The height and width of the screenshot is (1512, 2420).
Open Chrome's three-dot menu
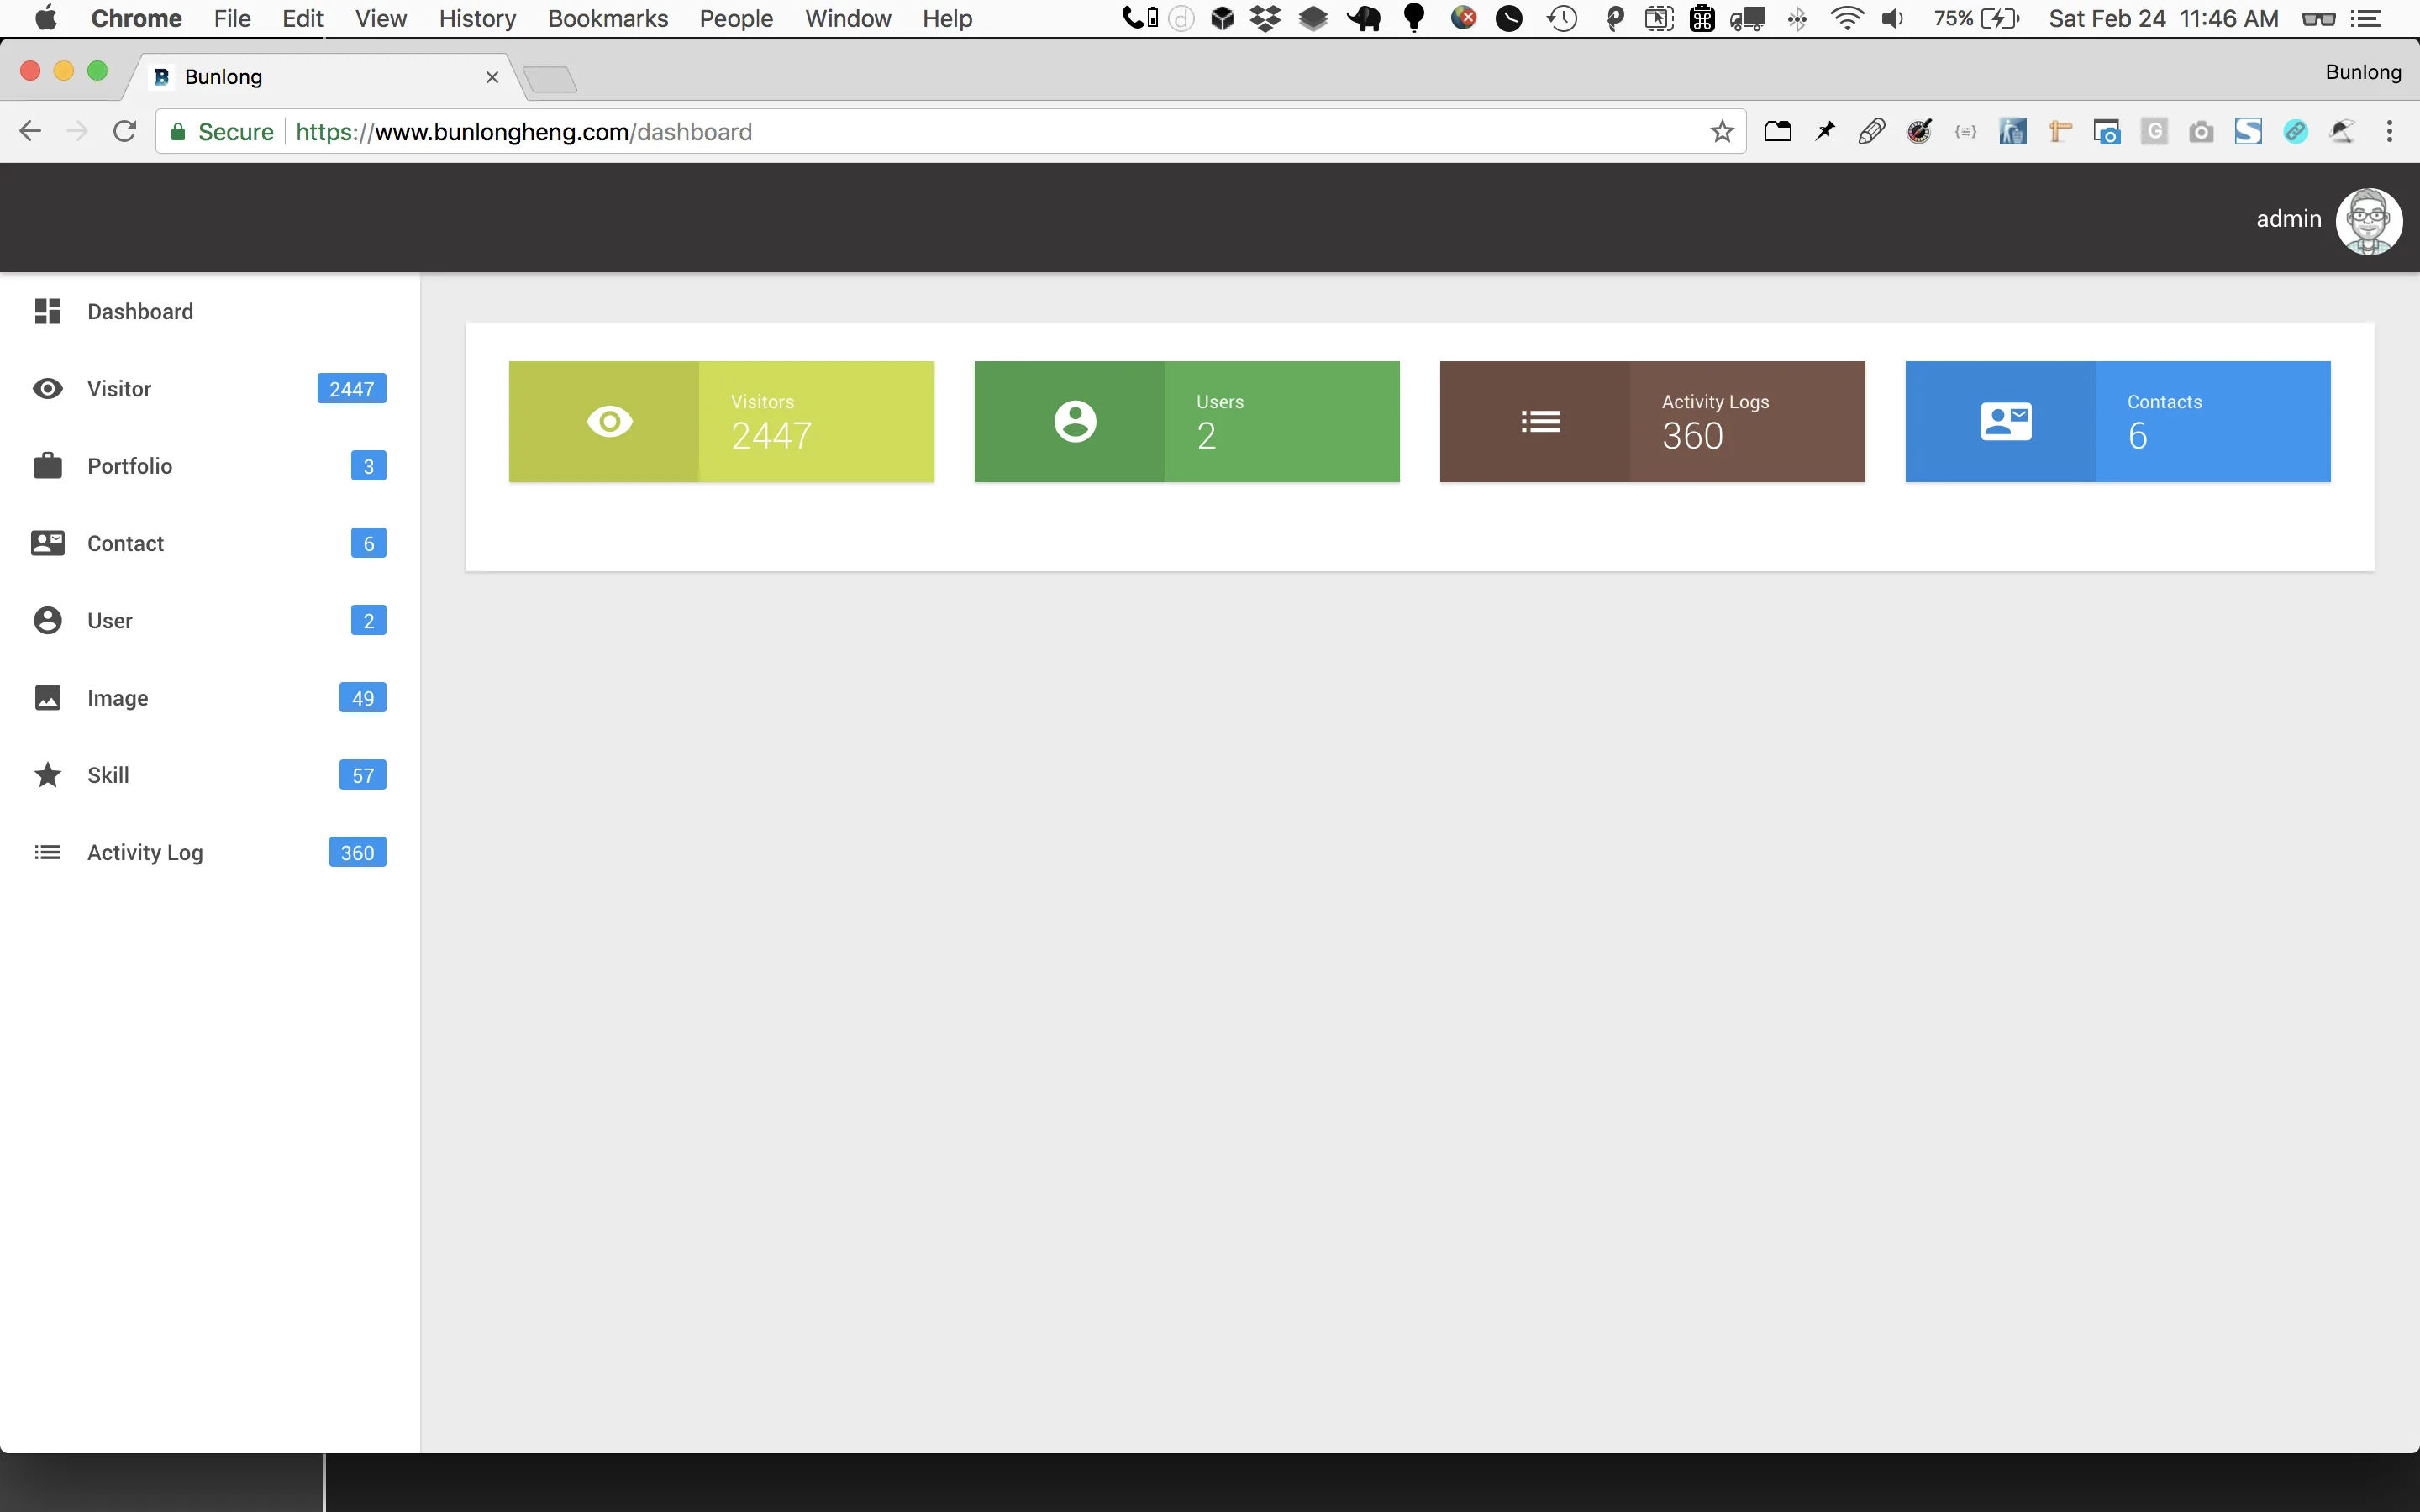2389,132
